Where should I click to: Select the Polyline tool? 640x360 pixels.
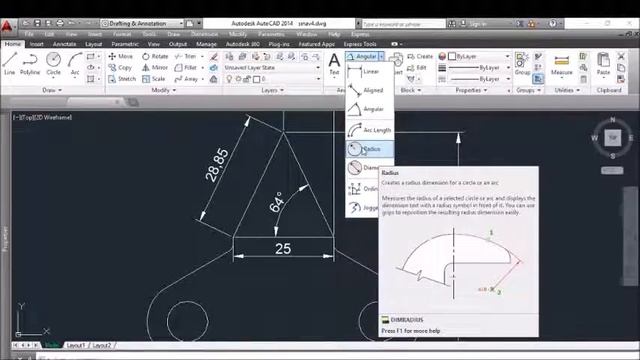click(30, 64)
